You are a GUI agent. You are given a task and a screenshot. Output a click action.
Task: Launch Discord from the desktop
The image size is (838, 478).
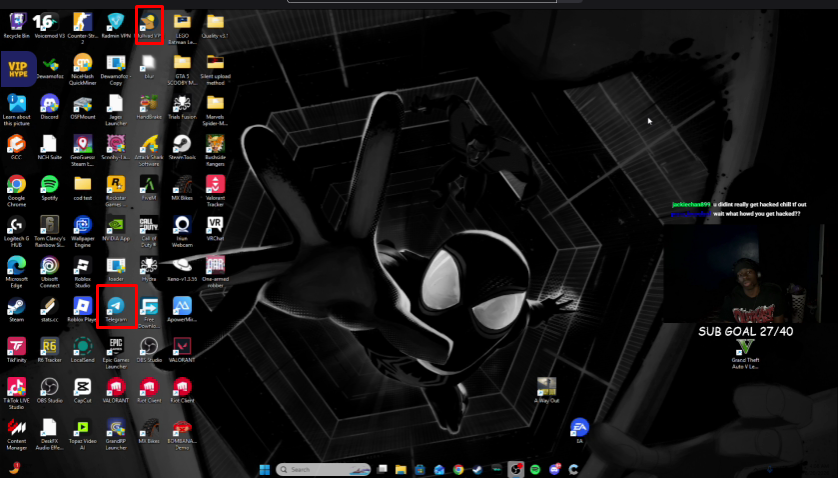(x=49, y=106)
